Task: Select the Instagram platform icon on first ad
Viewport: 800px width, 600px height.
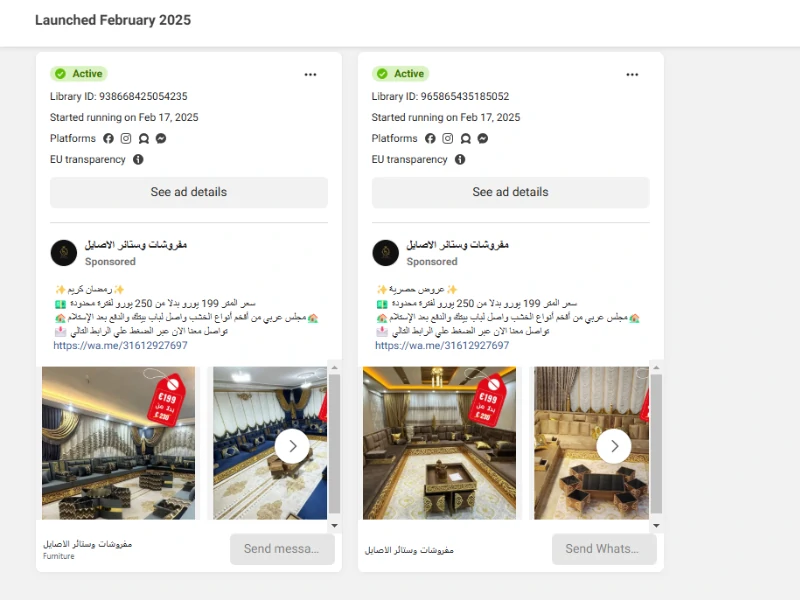Action: 125,139
